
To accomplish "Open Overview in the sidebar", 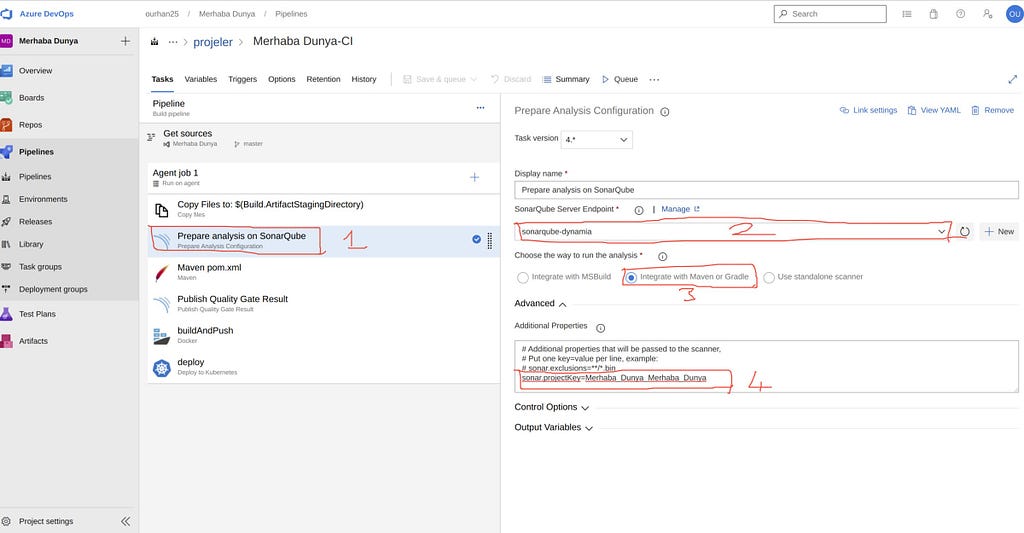I will point(35,71).
